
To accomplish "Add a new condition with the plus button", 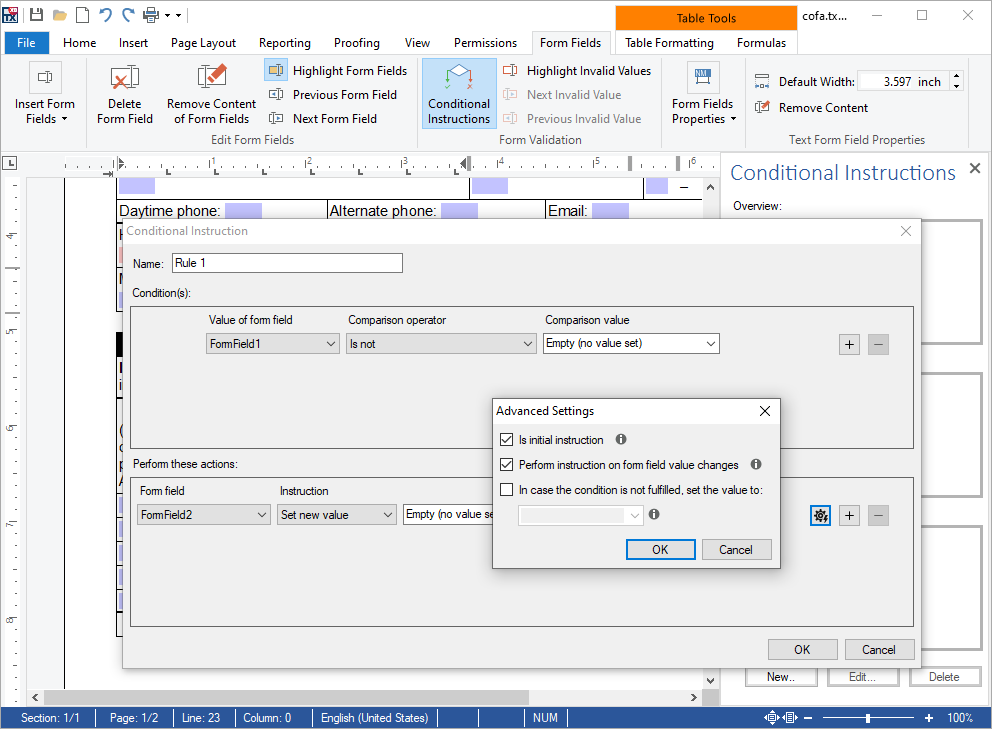I will pos(848,343).
